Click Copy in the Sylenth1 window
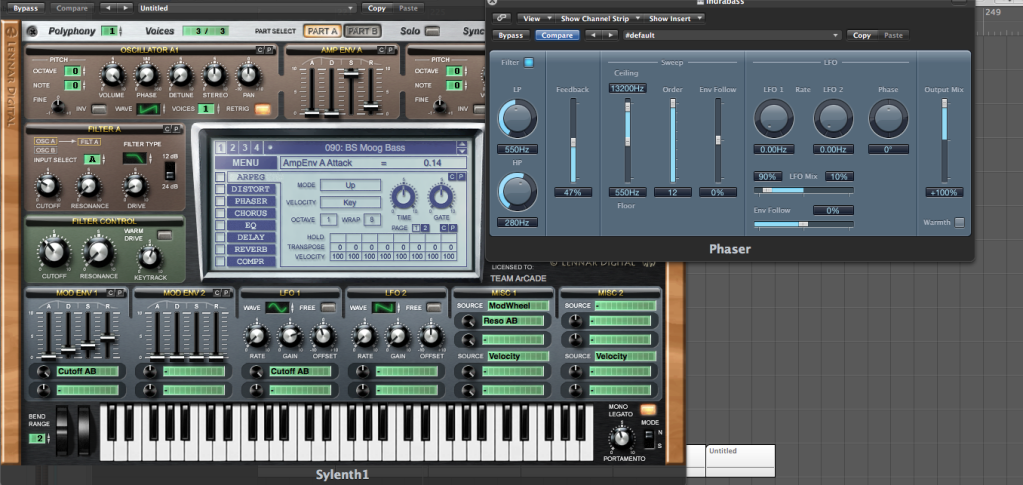This screenshot has width=1023, height=485. click(376, 8)
